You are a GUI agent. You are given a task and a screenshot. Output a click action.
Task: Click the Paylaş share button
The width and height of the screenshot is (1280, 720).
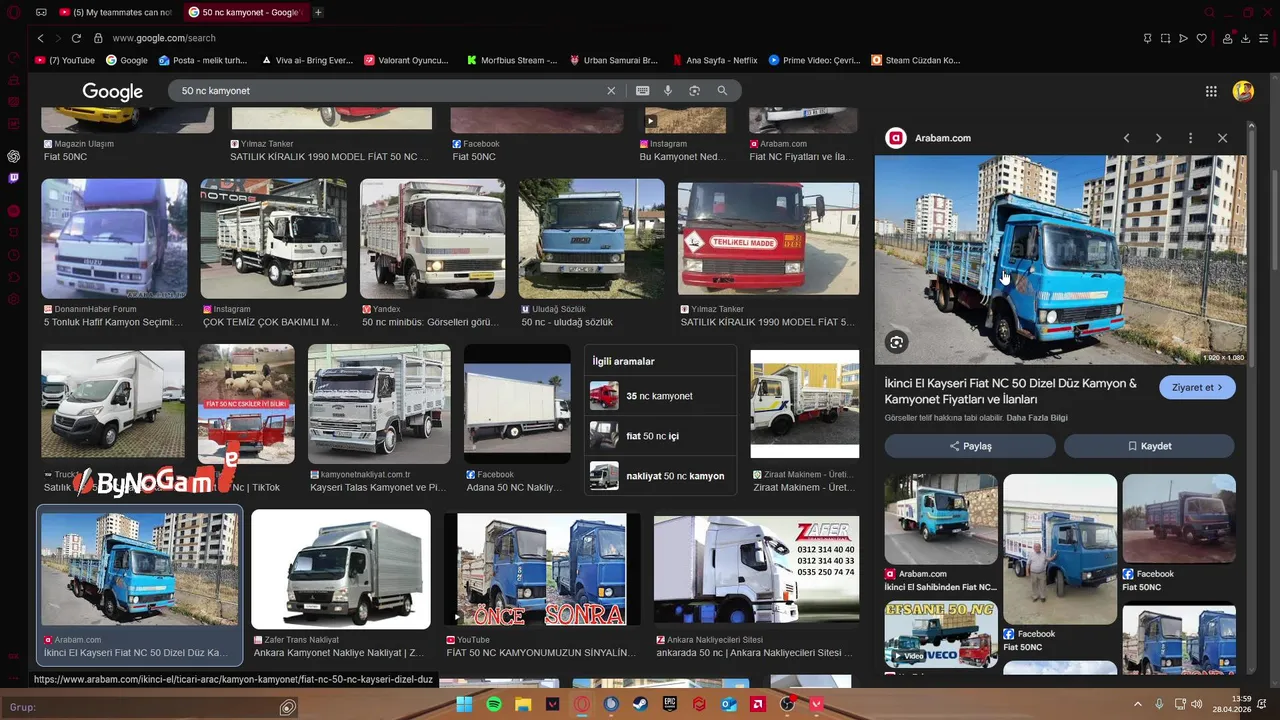point(970,446)
